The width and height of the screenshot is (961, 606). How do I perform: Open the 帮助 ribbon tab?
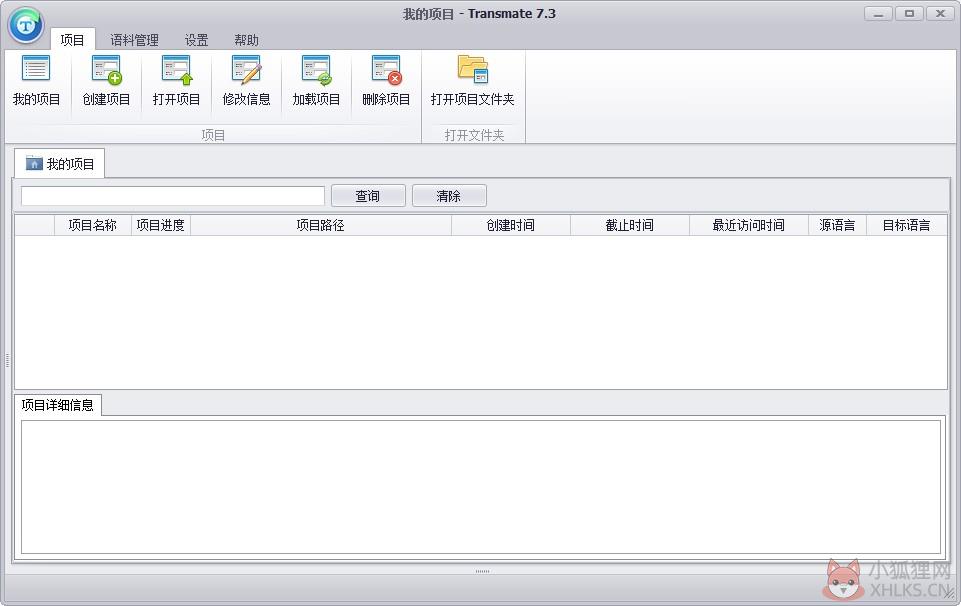tap(246, 40)
